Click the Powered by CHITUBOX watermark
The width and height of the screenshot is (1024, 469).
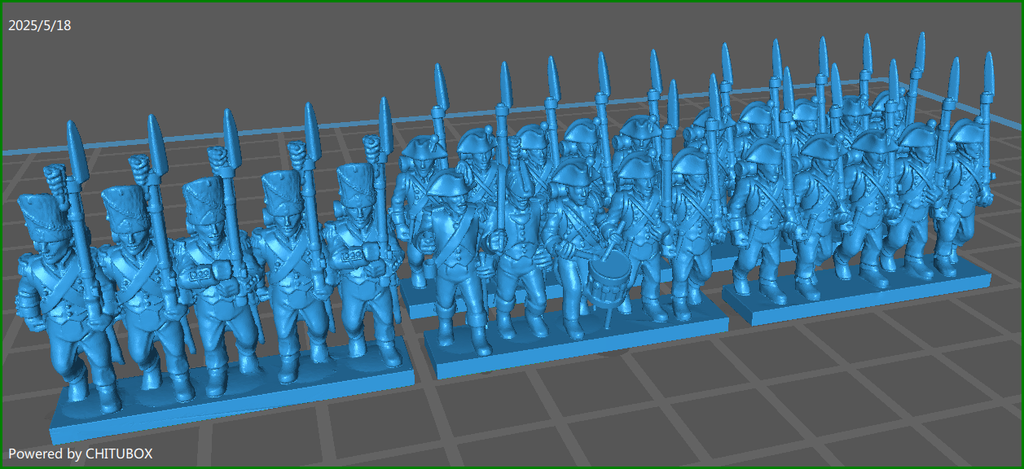pyautogui.click(x=80, y=454)
